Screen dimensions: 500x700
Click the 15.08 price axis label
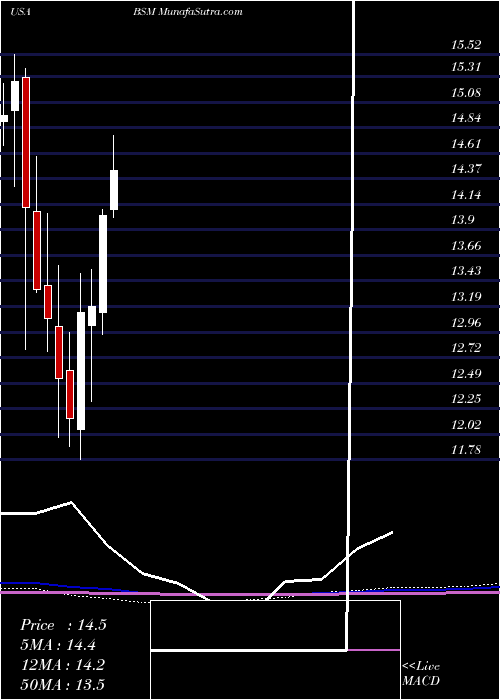[466, 93]
